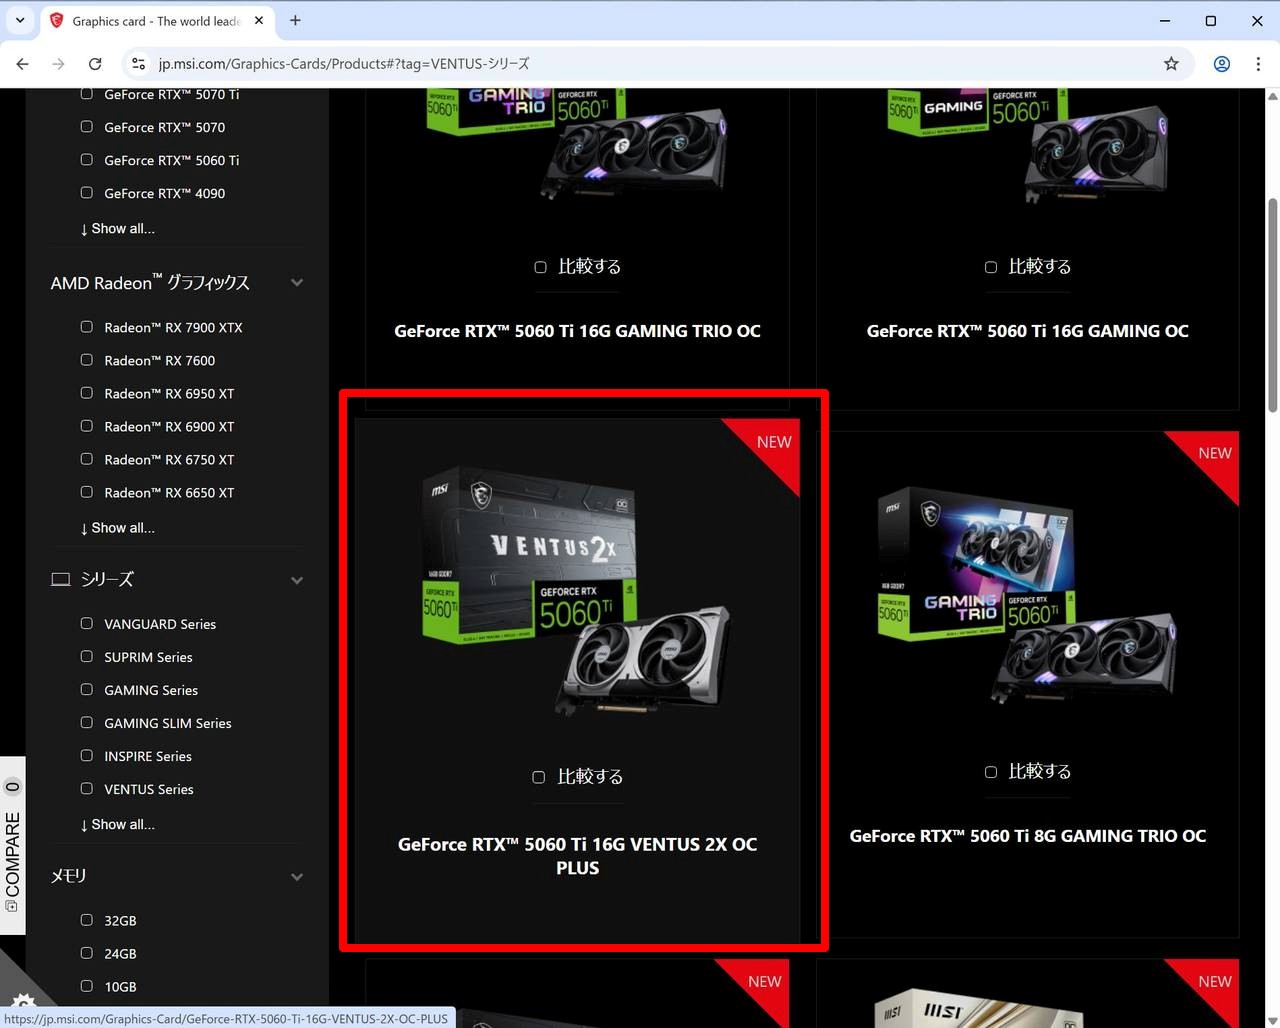Screen dimensions: 1280x1028
Task: Click the page vertical scrollbar thumb
Action: coord(1272,305)
